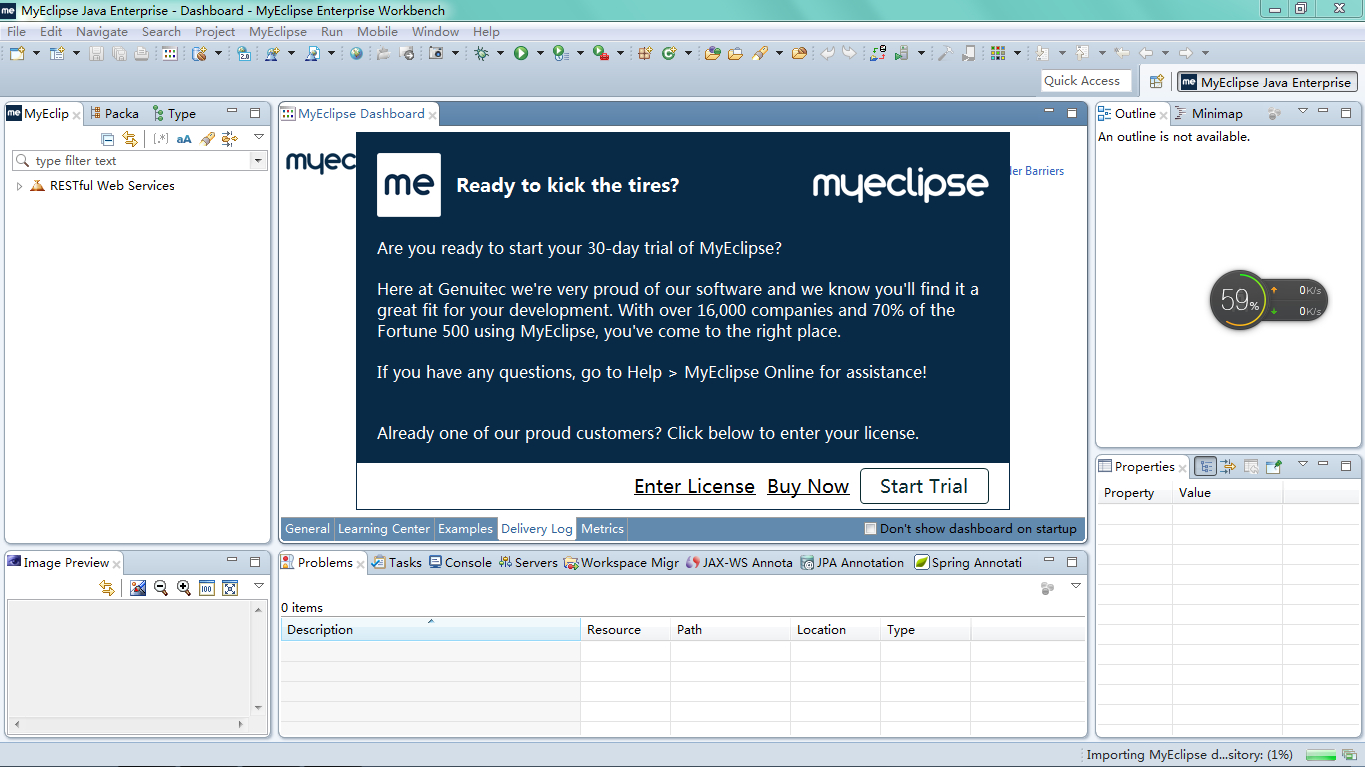Click the Run Last Tool briefcase icon

click(x=601, y=53)
